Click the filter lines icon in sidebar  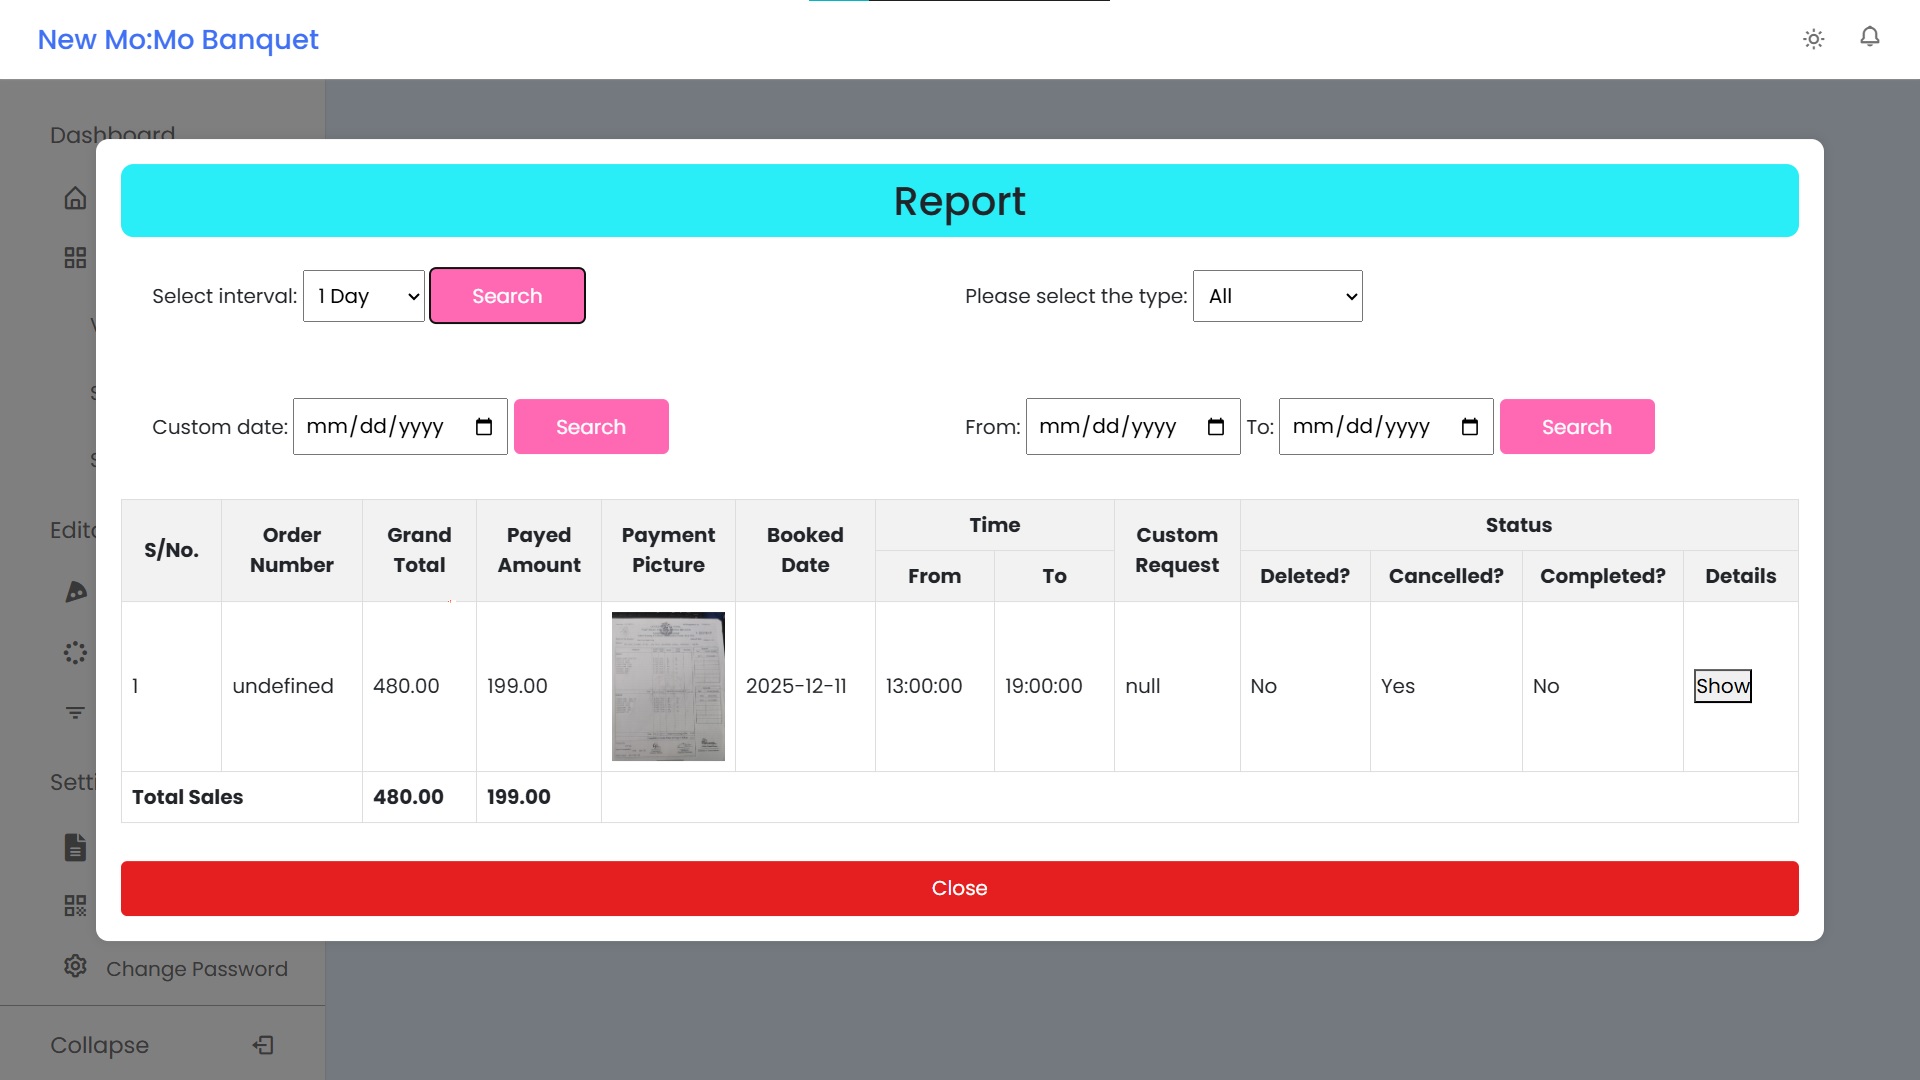75,713
